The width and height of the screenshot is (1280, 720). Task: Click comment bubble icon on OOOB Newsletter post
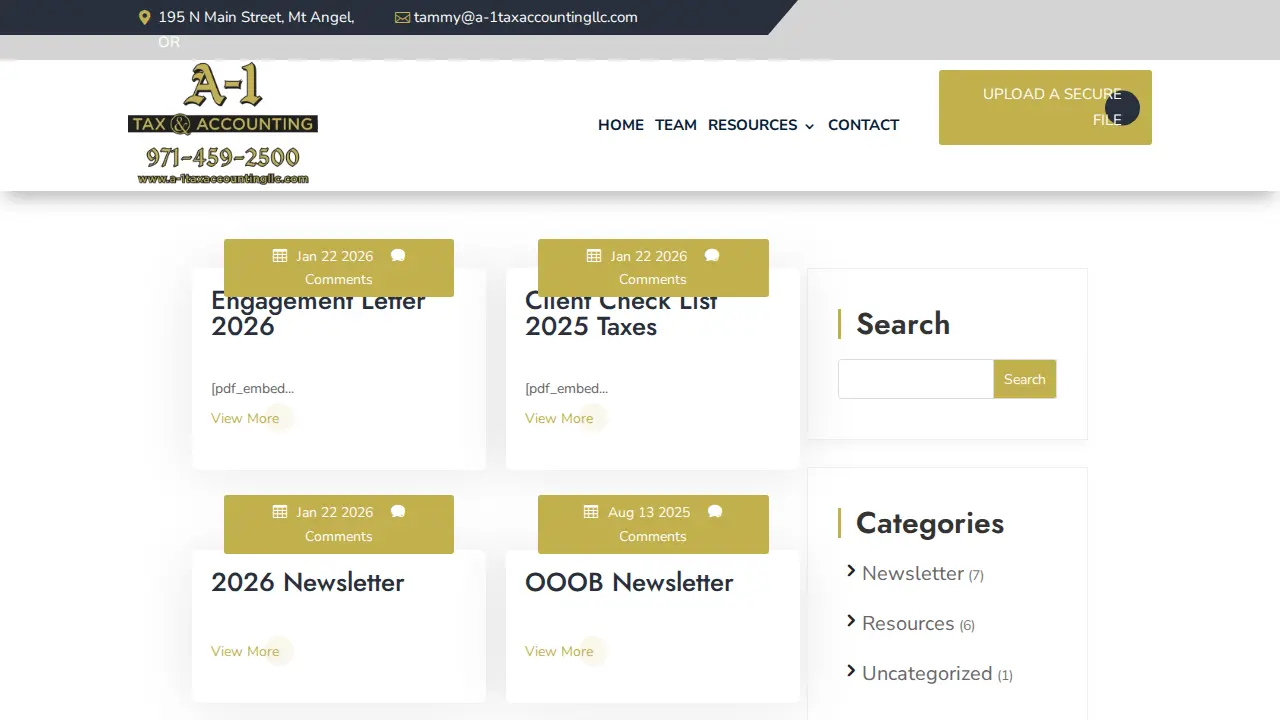coord(715,512)
